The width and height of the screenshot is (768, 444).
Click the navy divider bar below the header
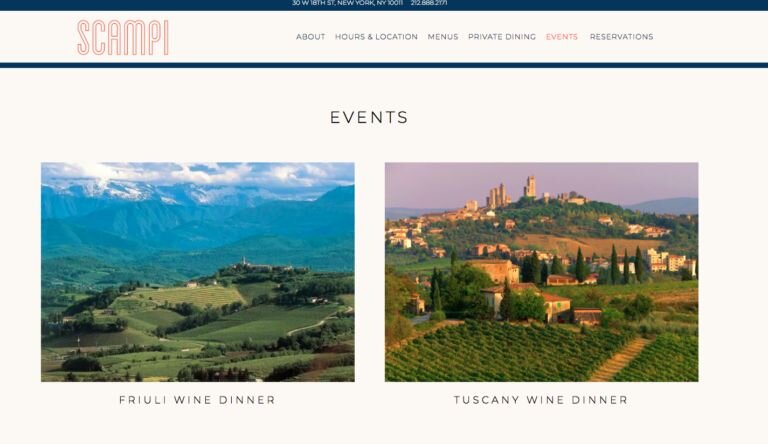(x=384, y=65)
